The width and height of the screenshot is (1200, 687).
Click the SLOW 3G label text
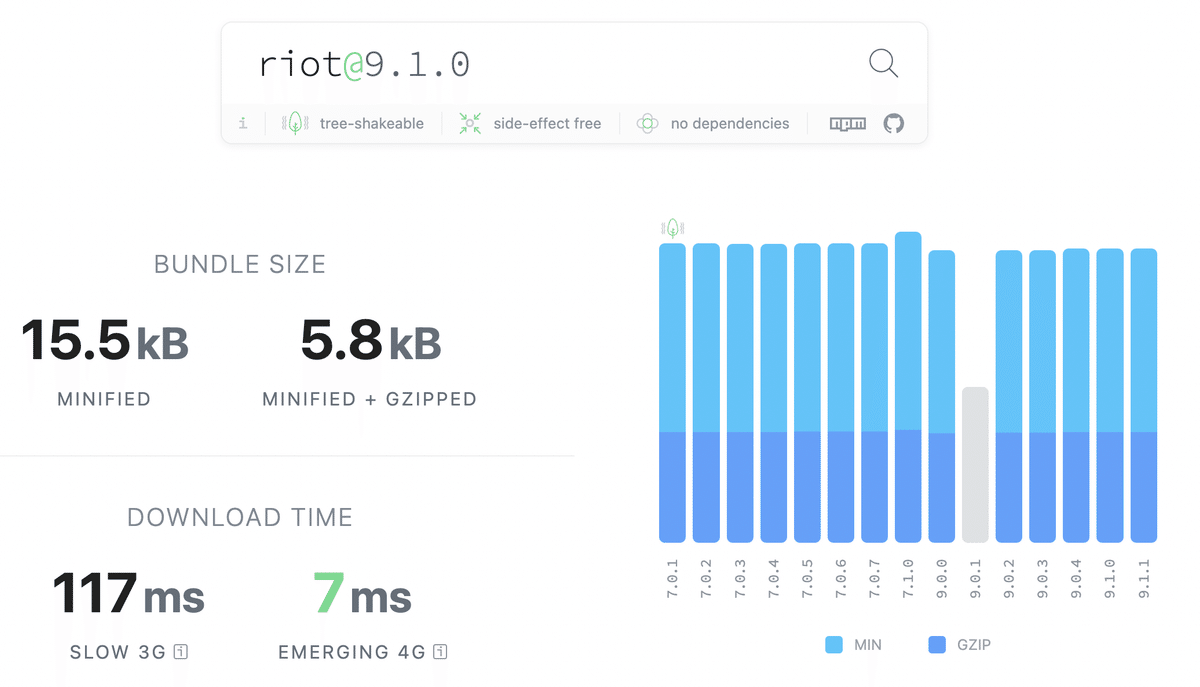[x=118, y=652]
